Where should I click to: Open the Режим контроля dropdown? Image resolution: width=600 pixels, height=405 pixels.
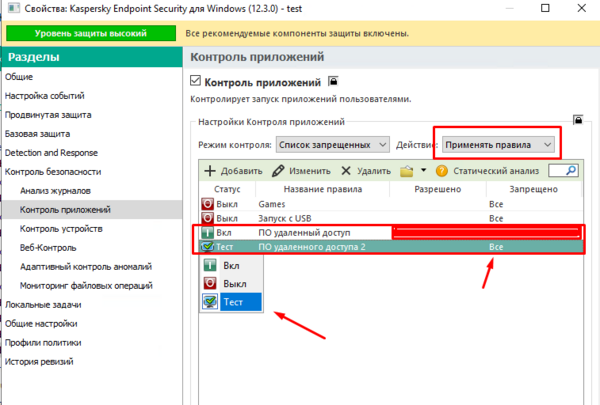click(x=333, y=145)
